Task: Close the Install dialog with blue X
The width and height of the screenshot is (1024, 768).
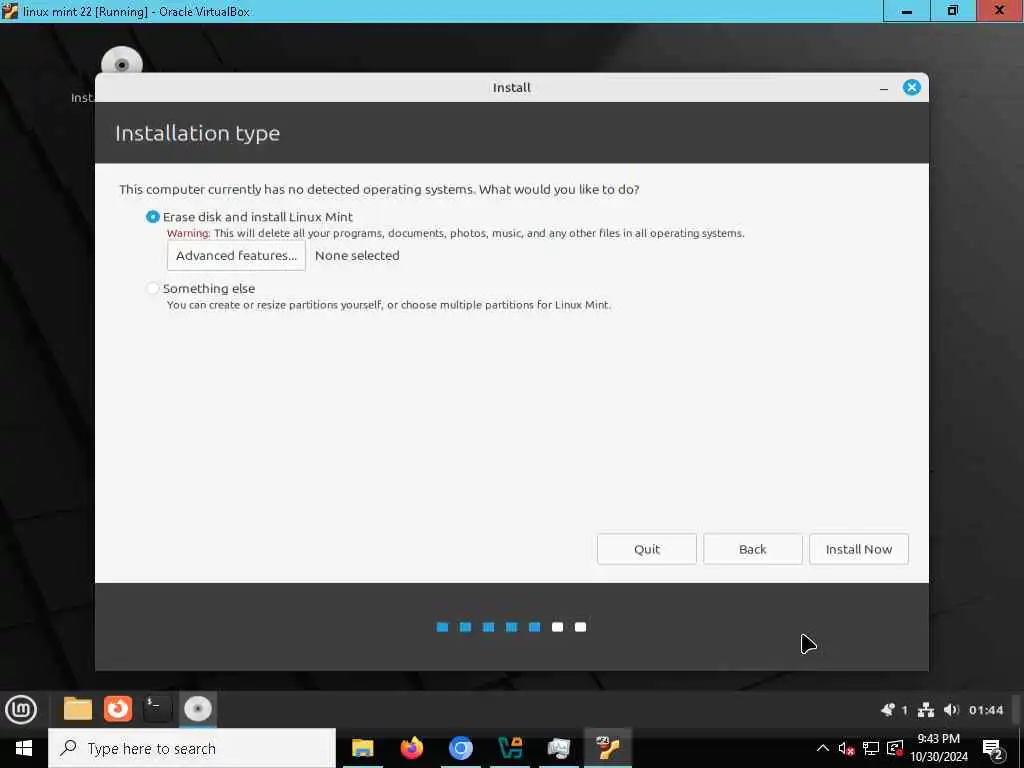Action: (912, 88)
